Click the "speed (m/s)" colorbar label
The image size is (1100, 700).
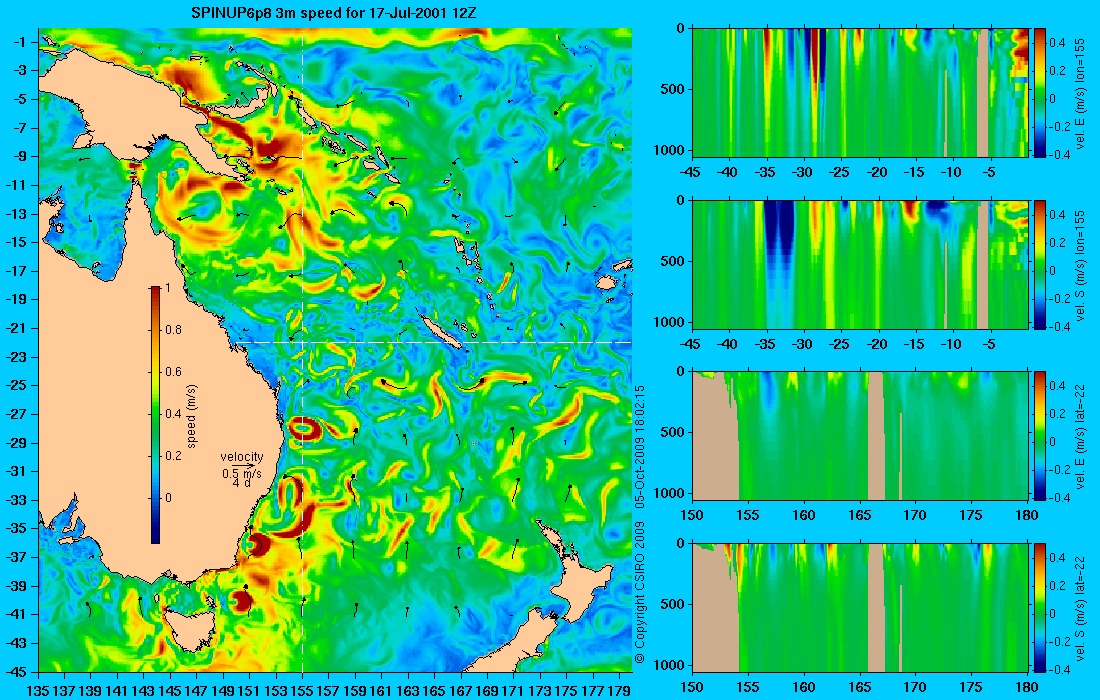click(x=192, y=416)
